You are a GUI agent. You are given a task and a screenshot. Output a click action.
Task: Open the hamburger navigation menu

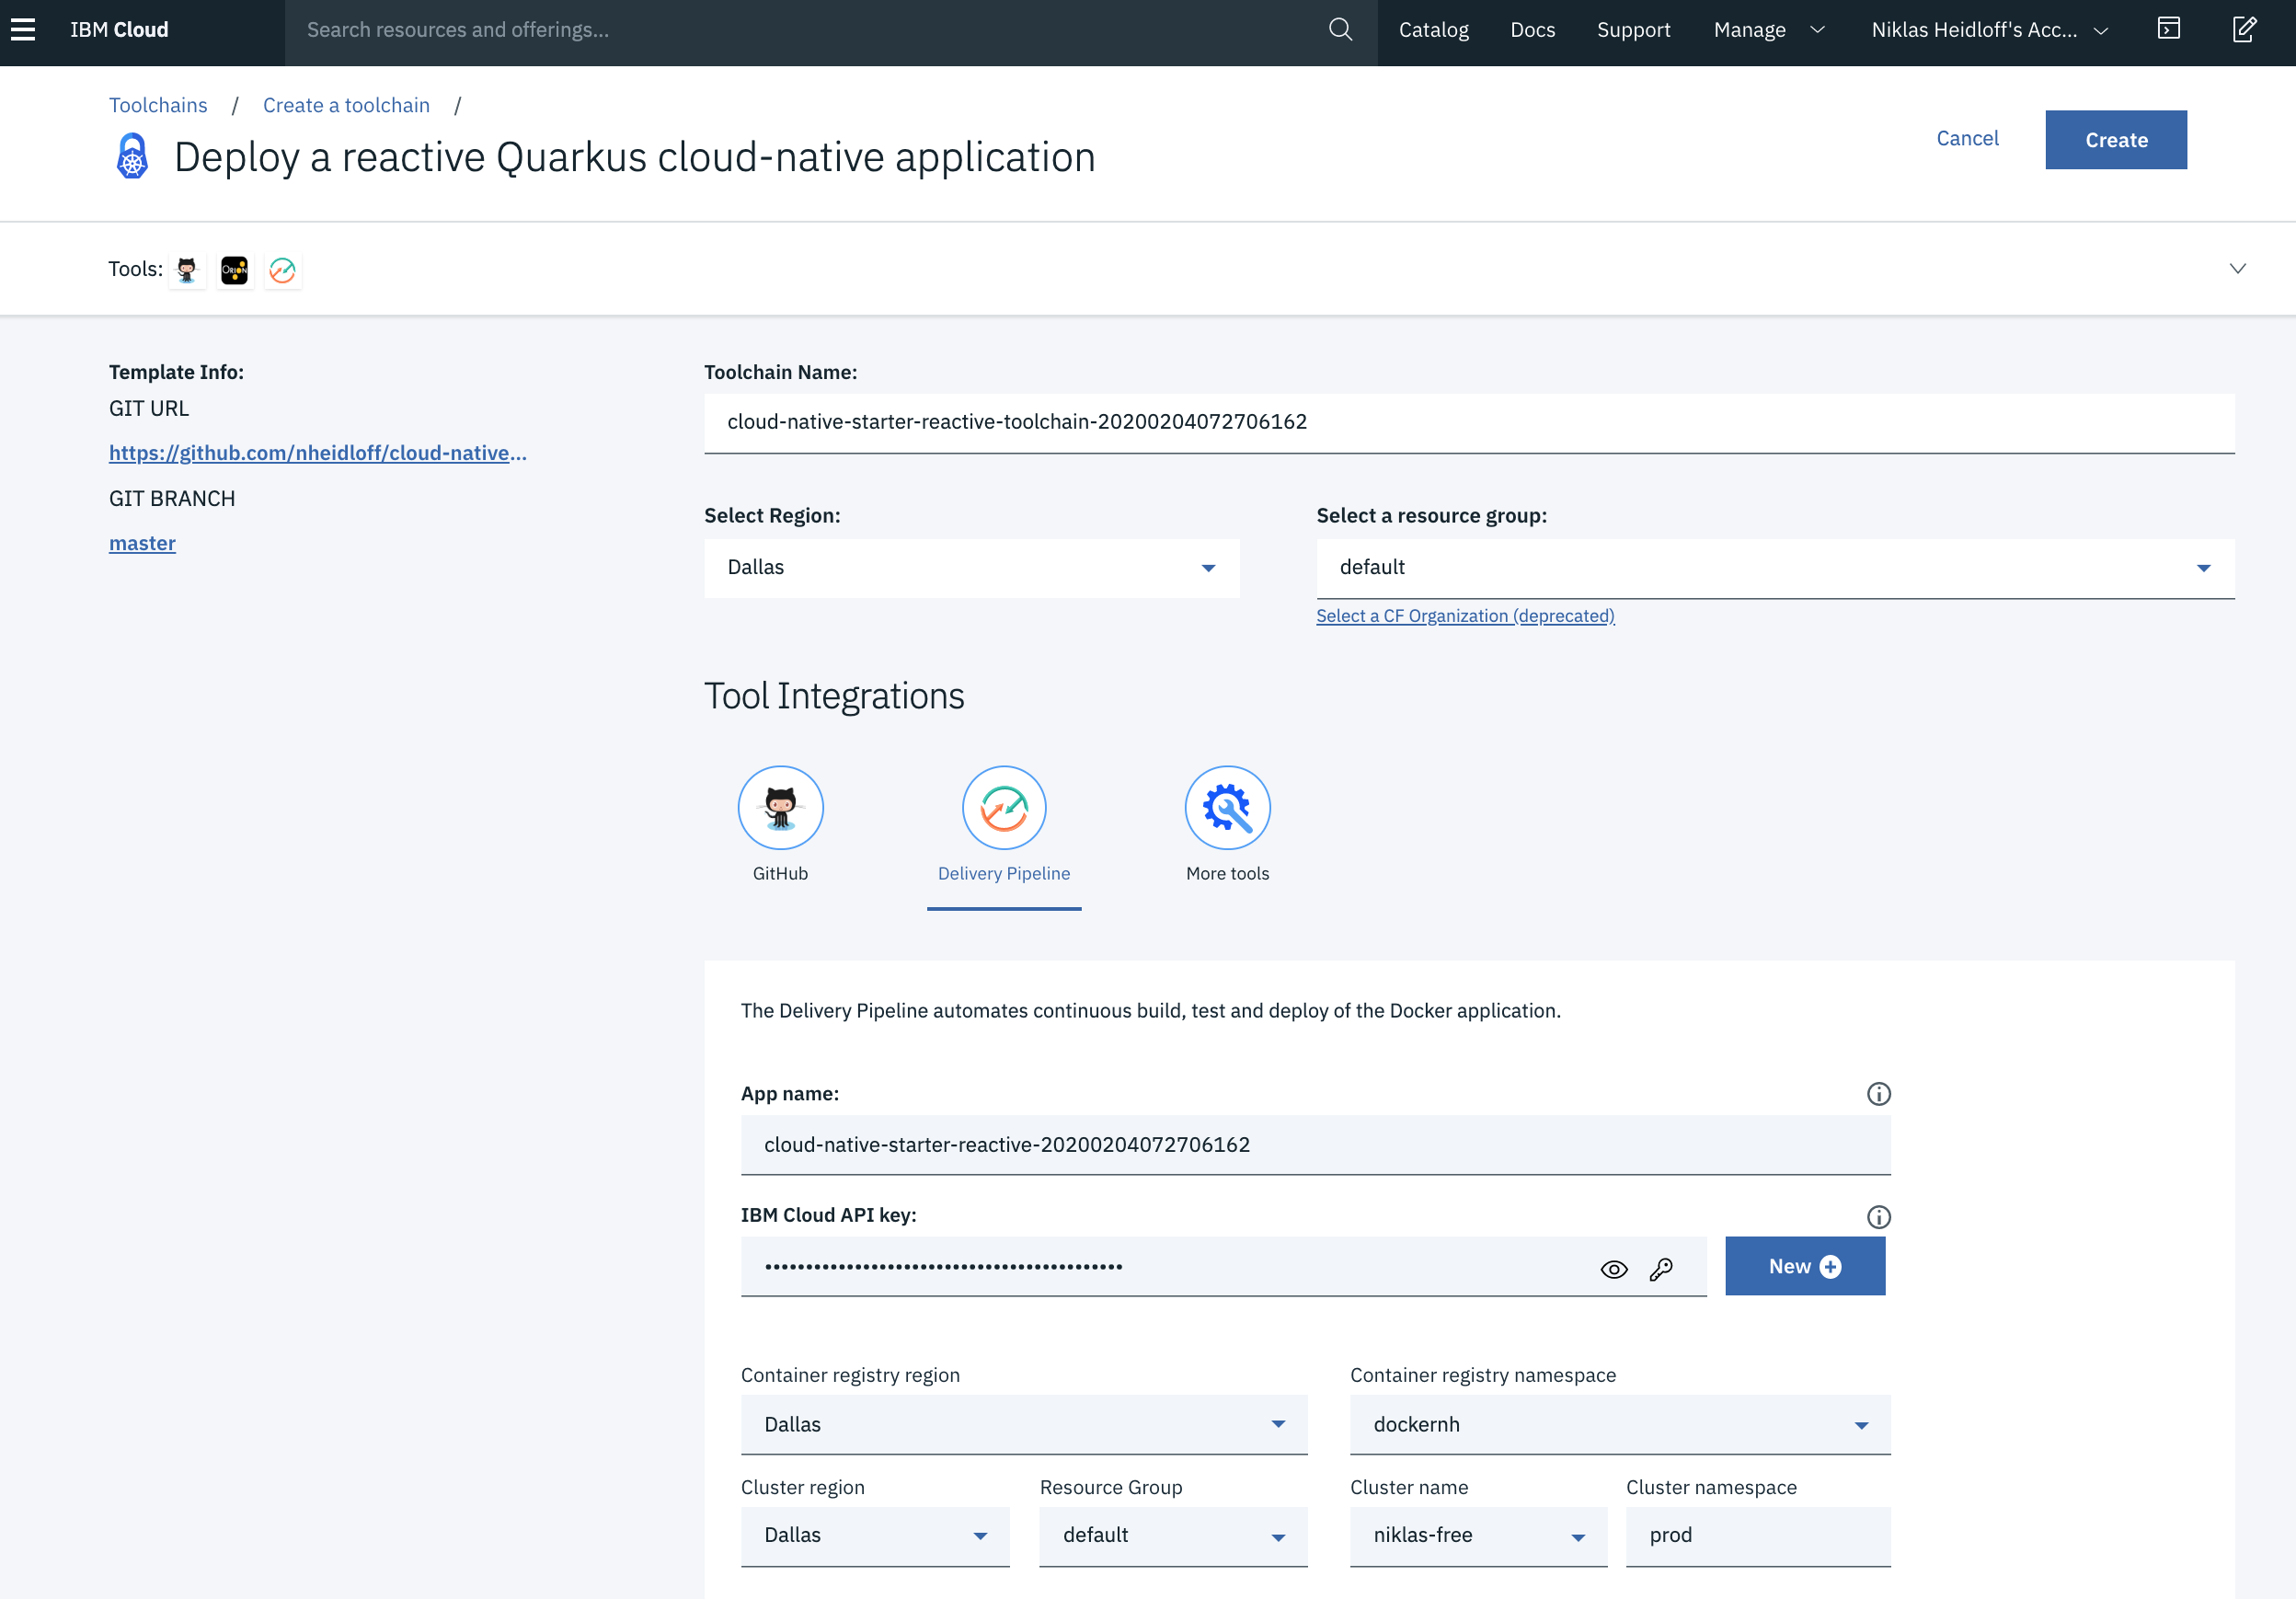coord(23,30)
